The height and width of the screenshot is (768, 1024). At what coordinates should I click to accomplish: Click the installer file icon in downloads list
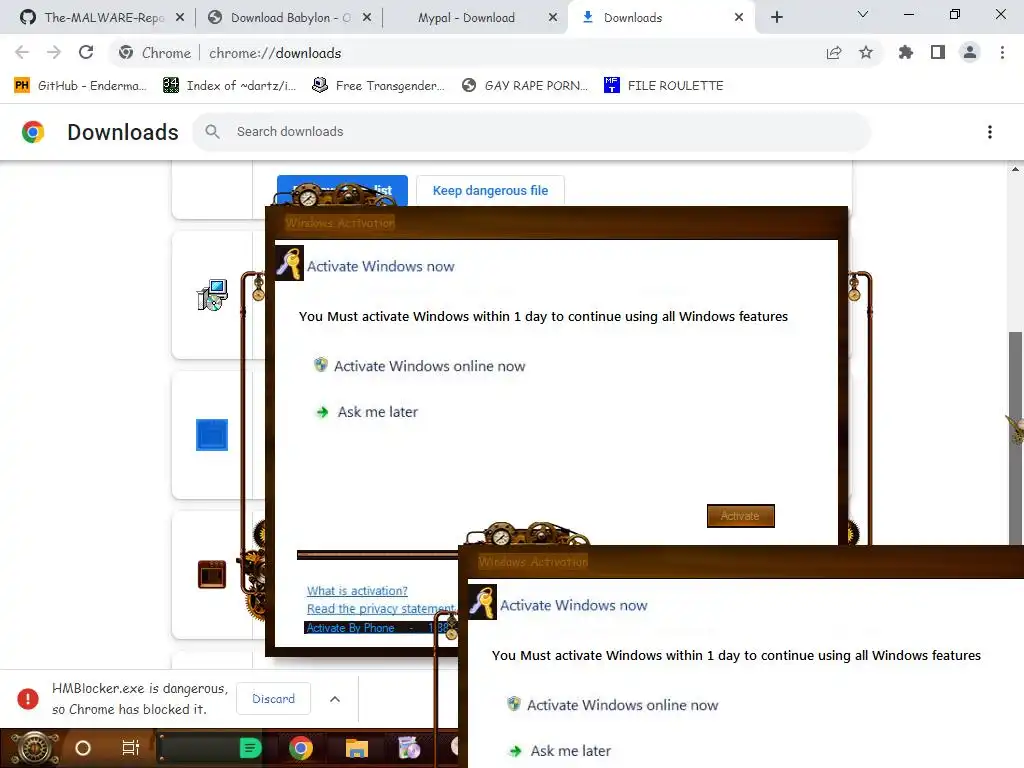point(212,295)
